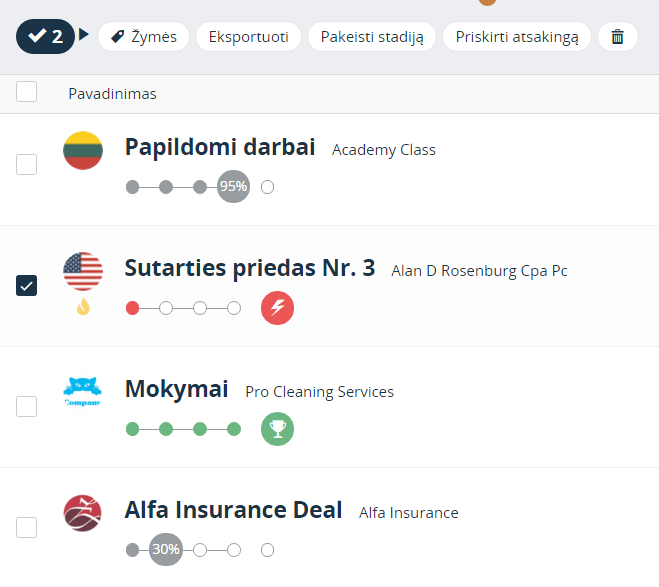Viewport: 659px width, 587px height.
Task: Tick the select-all checkbox beside Pavadinimas
Action: [x=26, y=92]
